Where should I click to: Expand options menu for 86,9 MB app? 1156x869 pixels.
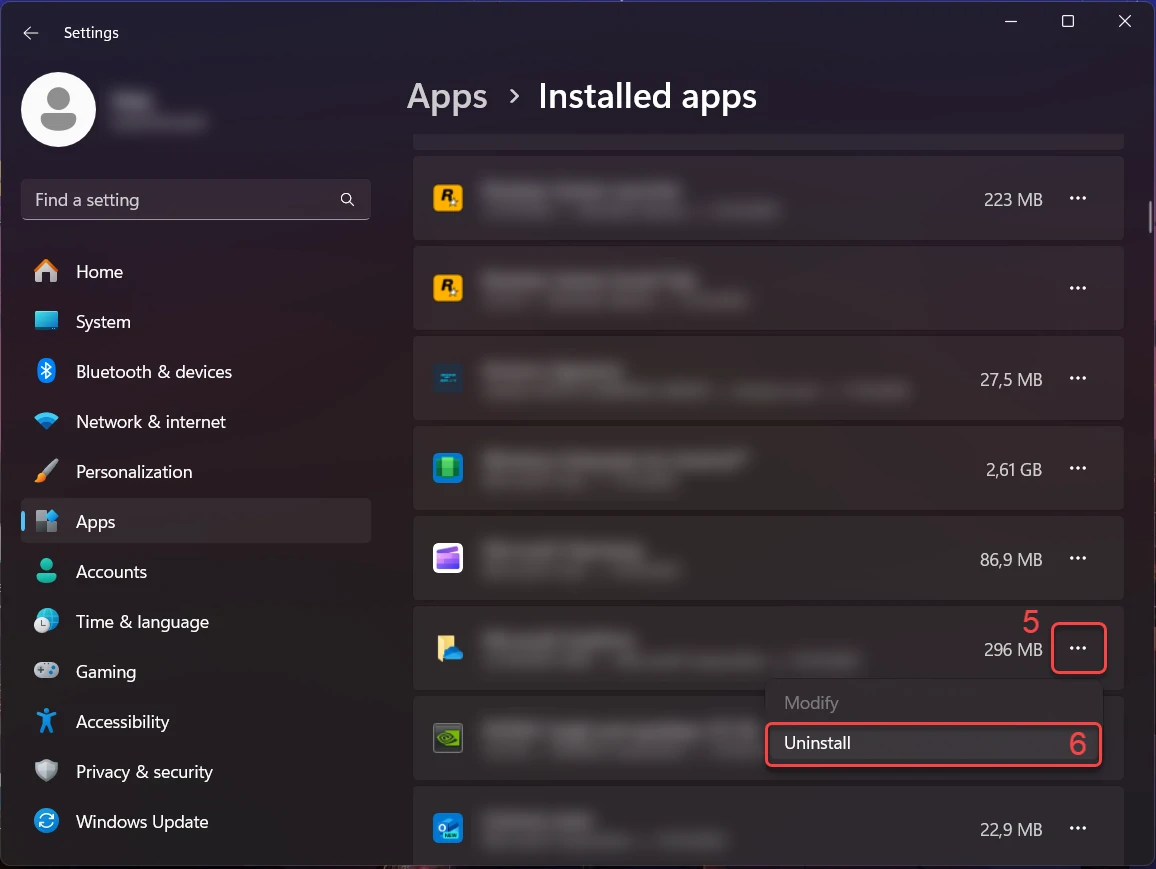1077,559
